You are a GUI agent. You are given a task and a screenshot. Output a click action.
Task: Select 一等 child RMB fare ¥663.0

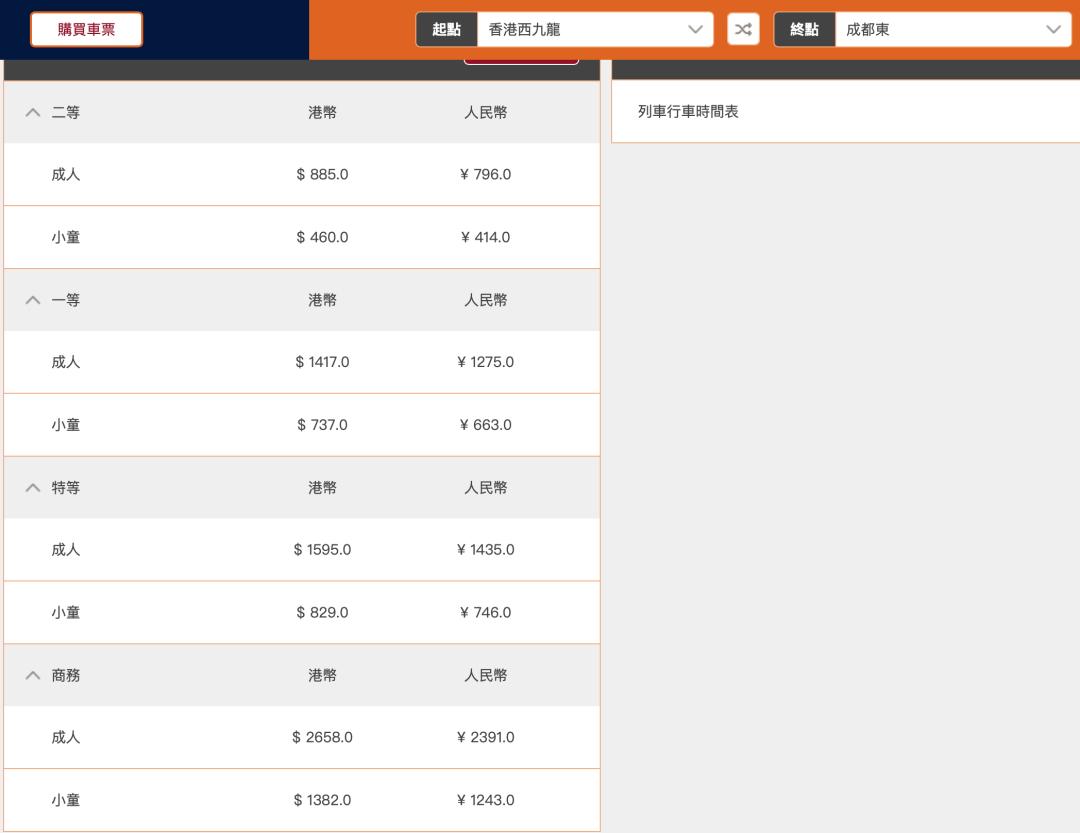click(x=485, y=425)
